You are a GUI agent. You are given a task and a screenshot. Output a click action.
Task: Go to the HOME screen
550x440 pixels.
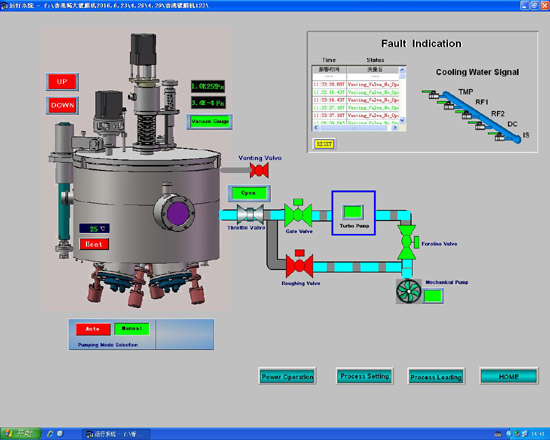(x=509, y=376)
